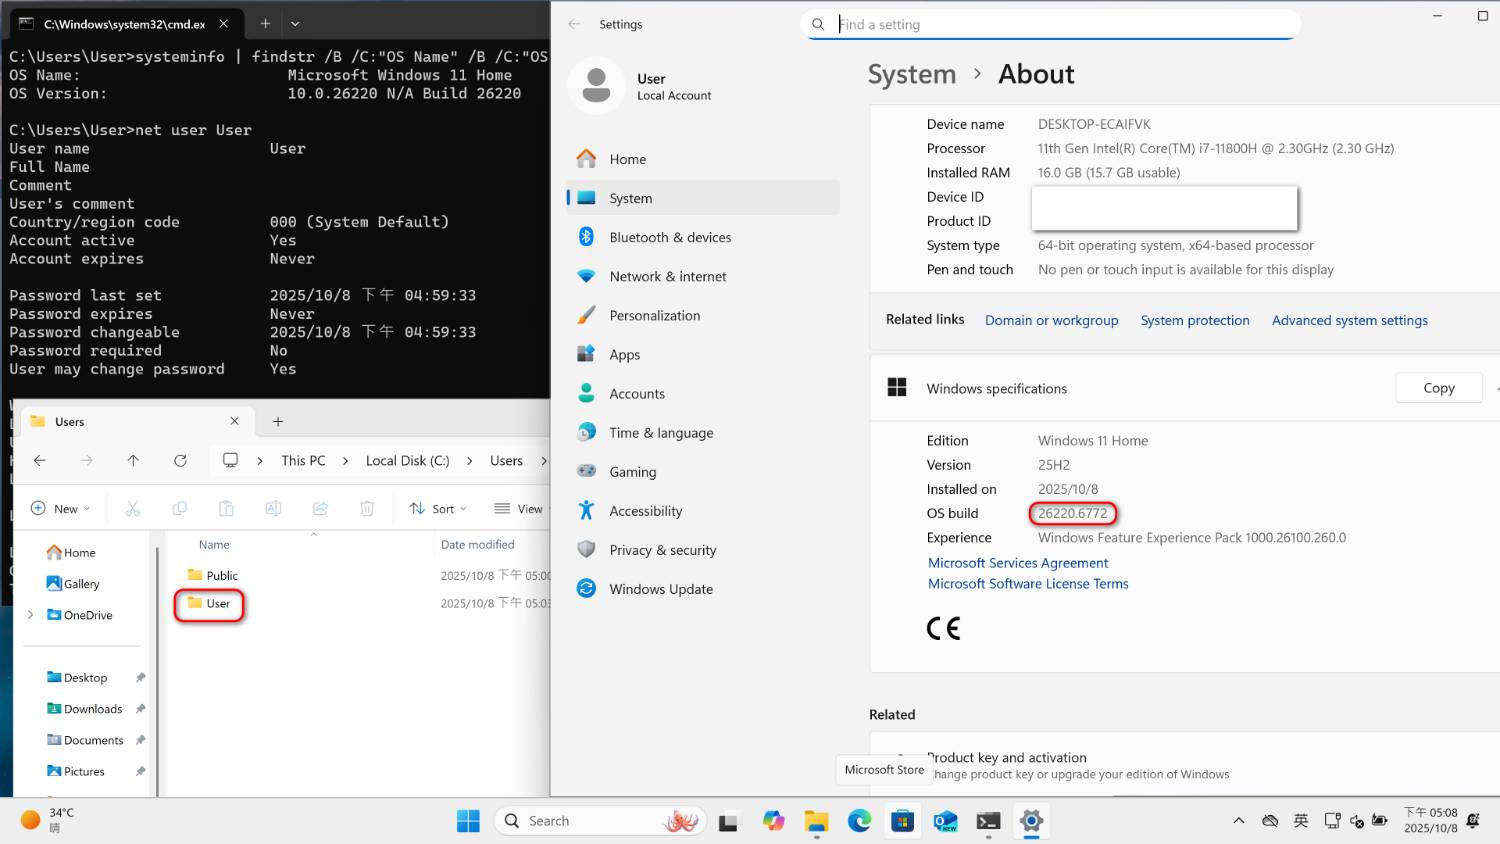Select Bluetooth & devices in Settings
1500x844 pixels.
(x=670, y=237)
